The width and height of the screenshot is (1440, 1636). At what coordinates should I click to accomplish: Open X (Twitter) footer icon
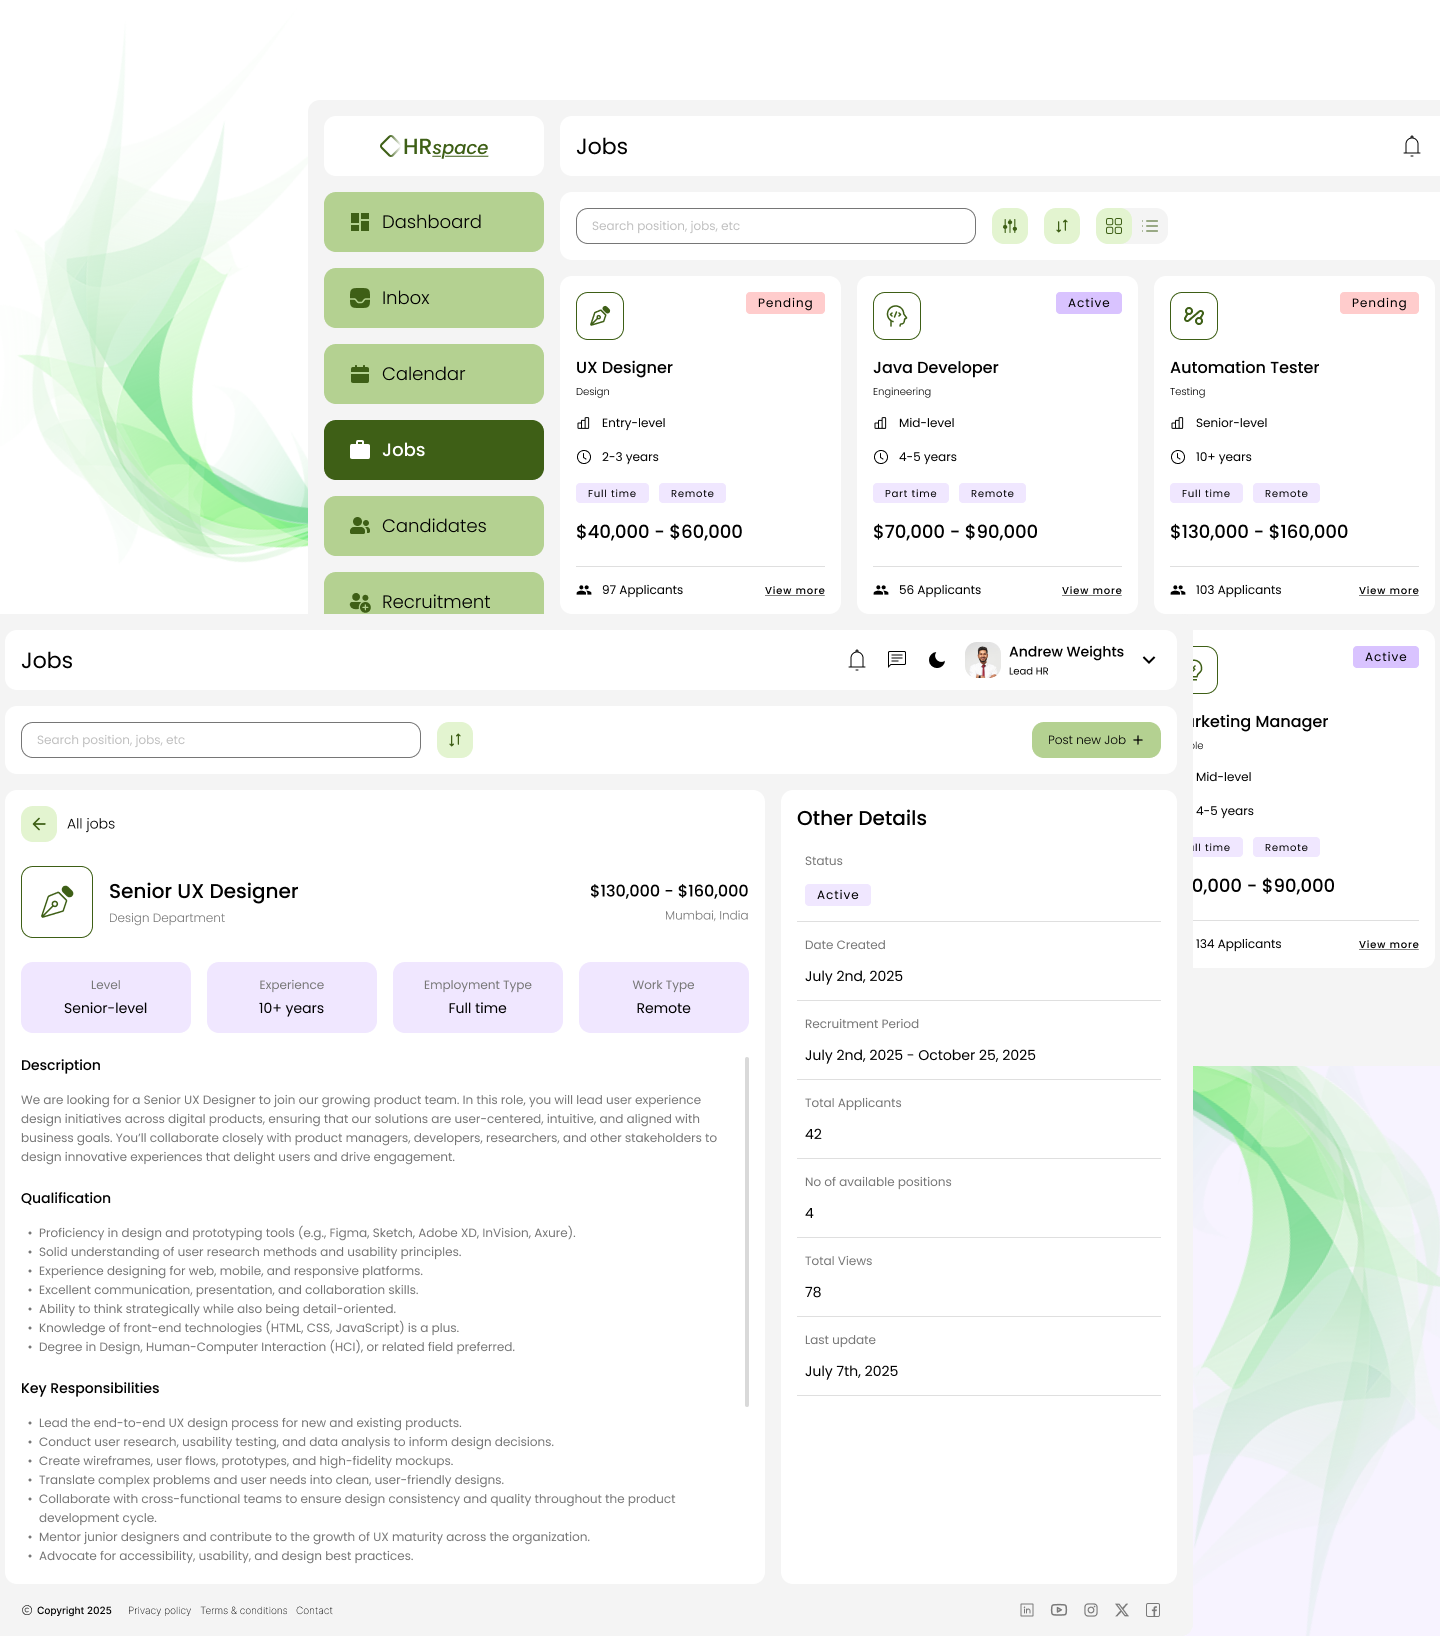(1122, 1610)
